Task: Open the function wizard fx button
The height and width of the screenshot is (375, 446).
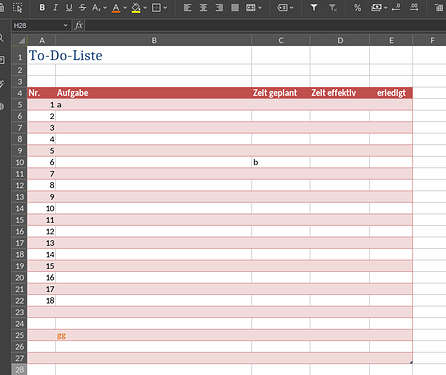Action: (78, 25)
